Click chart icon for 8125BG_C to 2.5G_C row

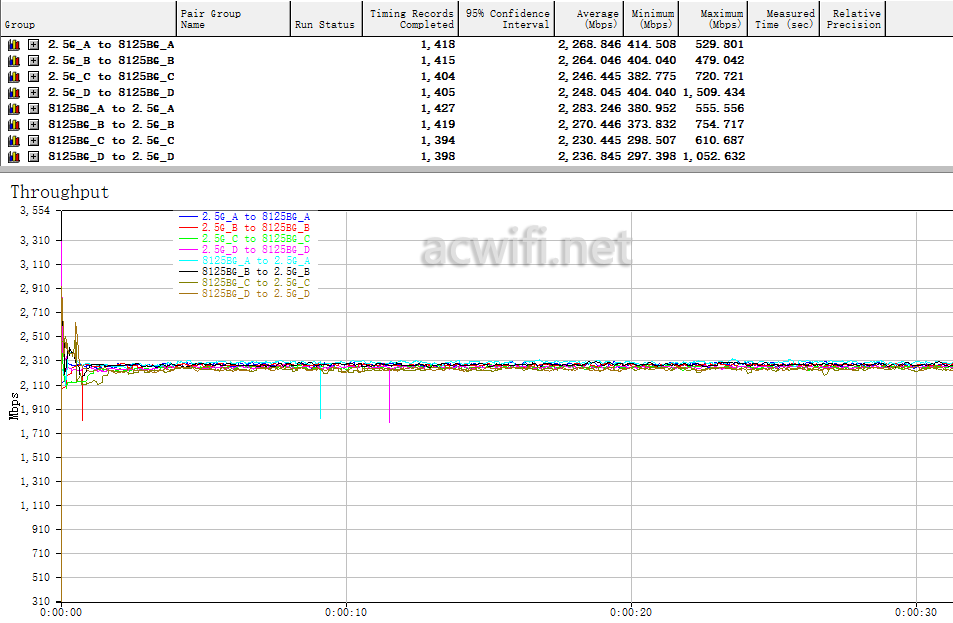pyautogui.click(x=14, y=140)
